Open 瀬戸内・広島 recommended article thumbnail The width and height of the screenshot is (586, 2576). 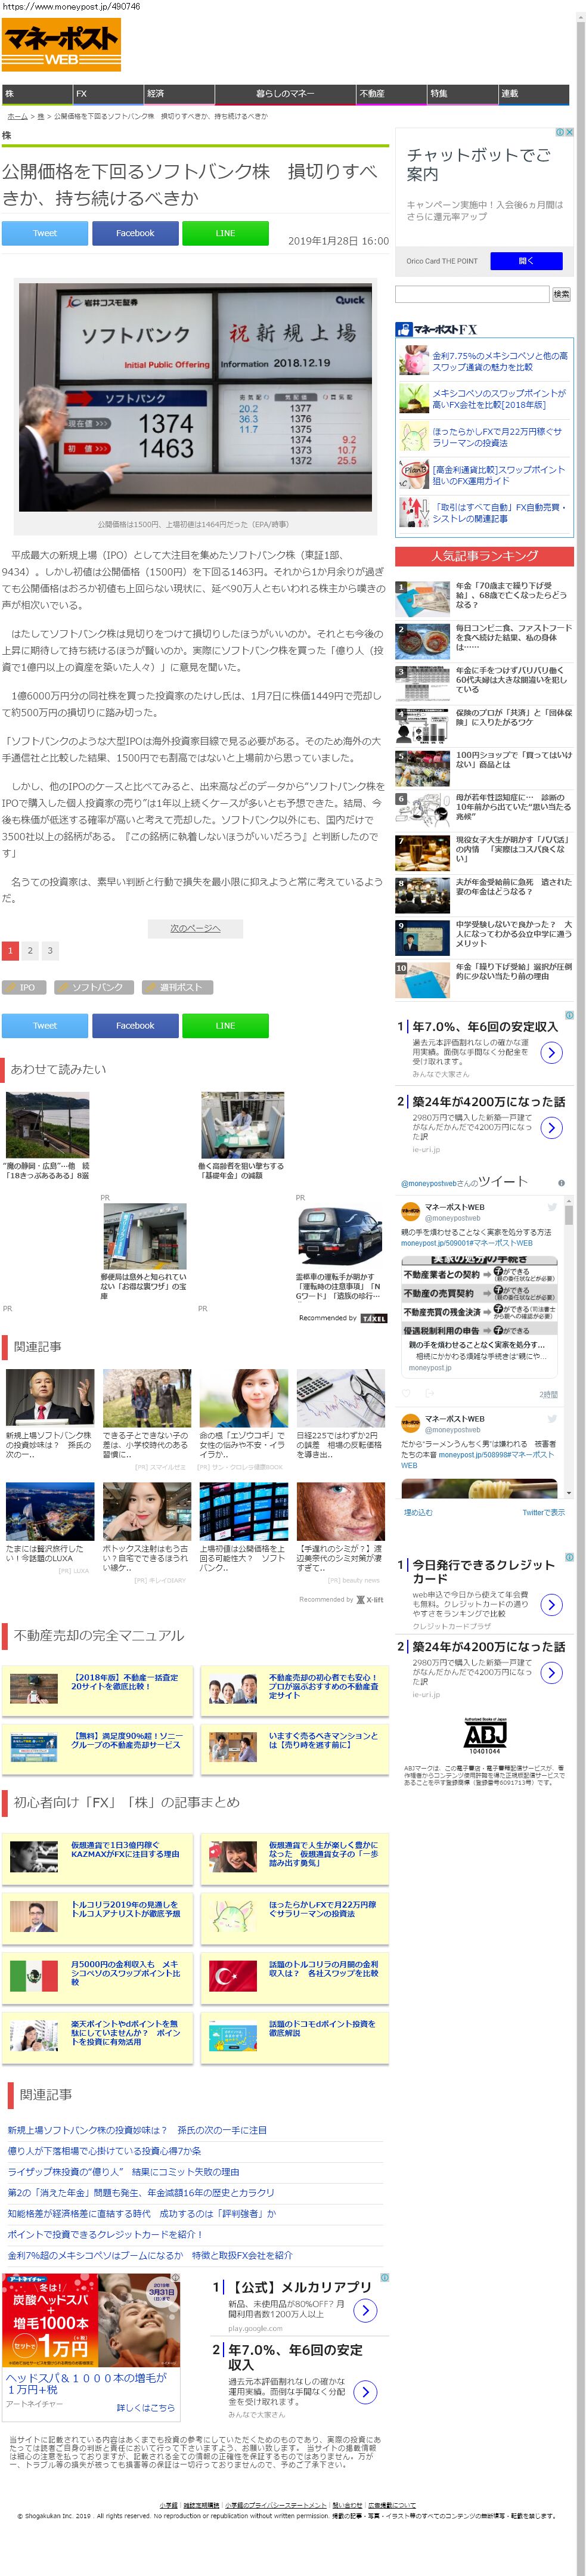pyautogui.click(x=47, y=1125)
